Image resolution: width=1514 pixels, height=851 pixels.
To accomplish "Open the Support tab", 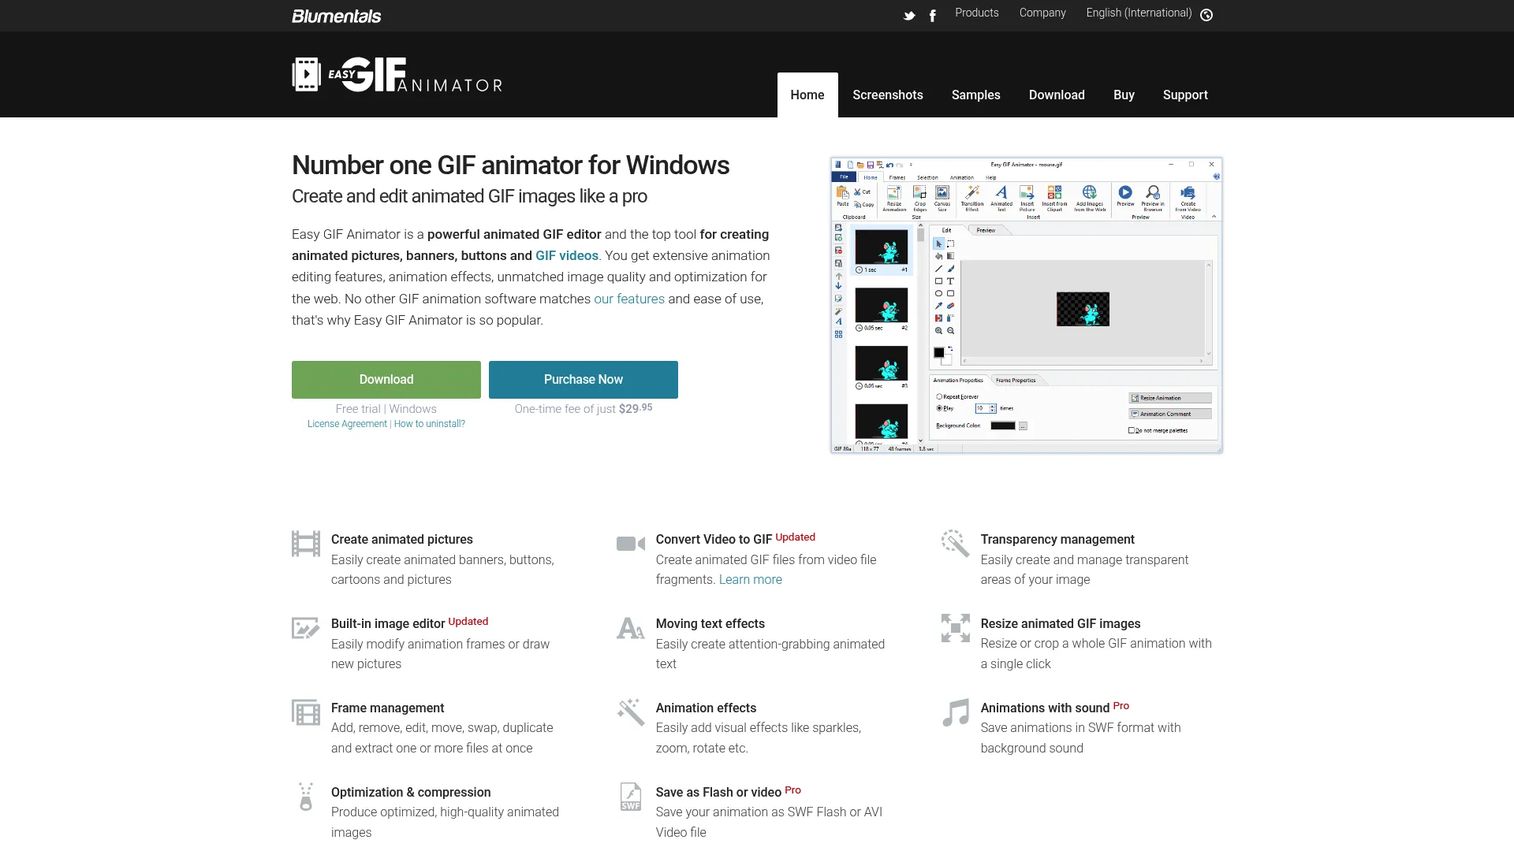I will (x=1185, y=95).
